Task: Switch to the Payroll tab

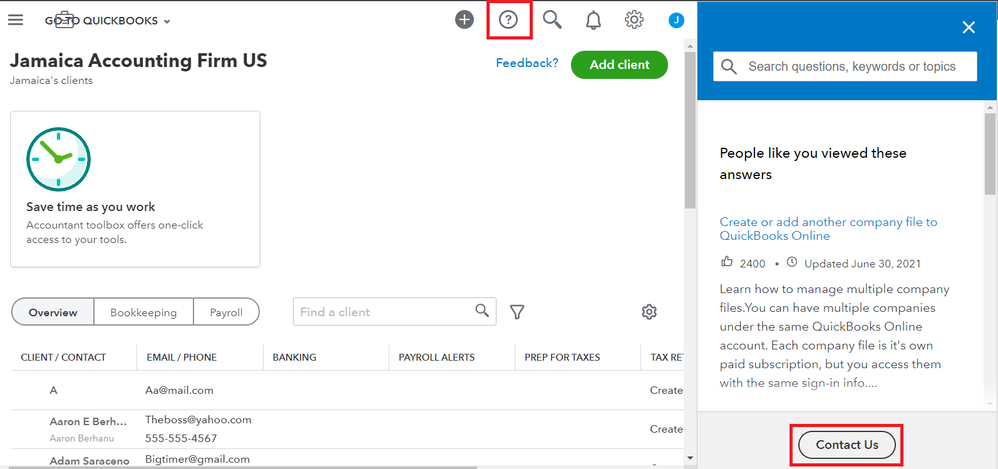Action: pos(227,312)
